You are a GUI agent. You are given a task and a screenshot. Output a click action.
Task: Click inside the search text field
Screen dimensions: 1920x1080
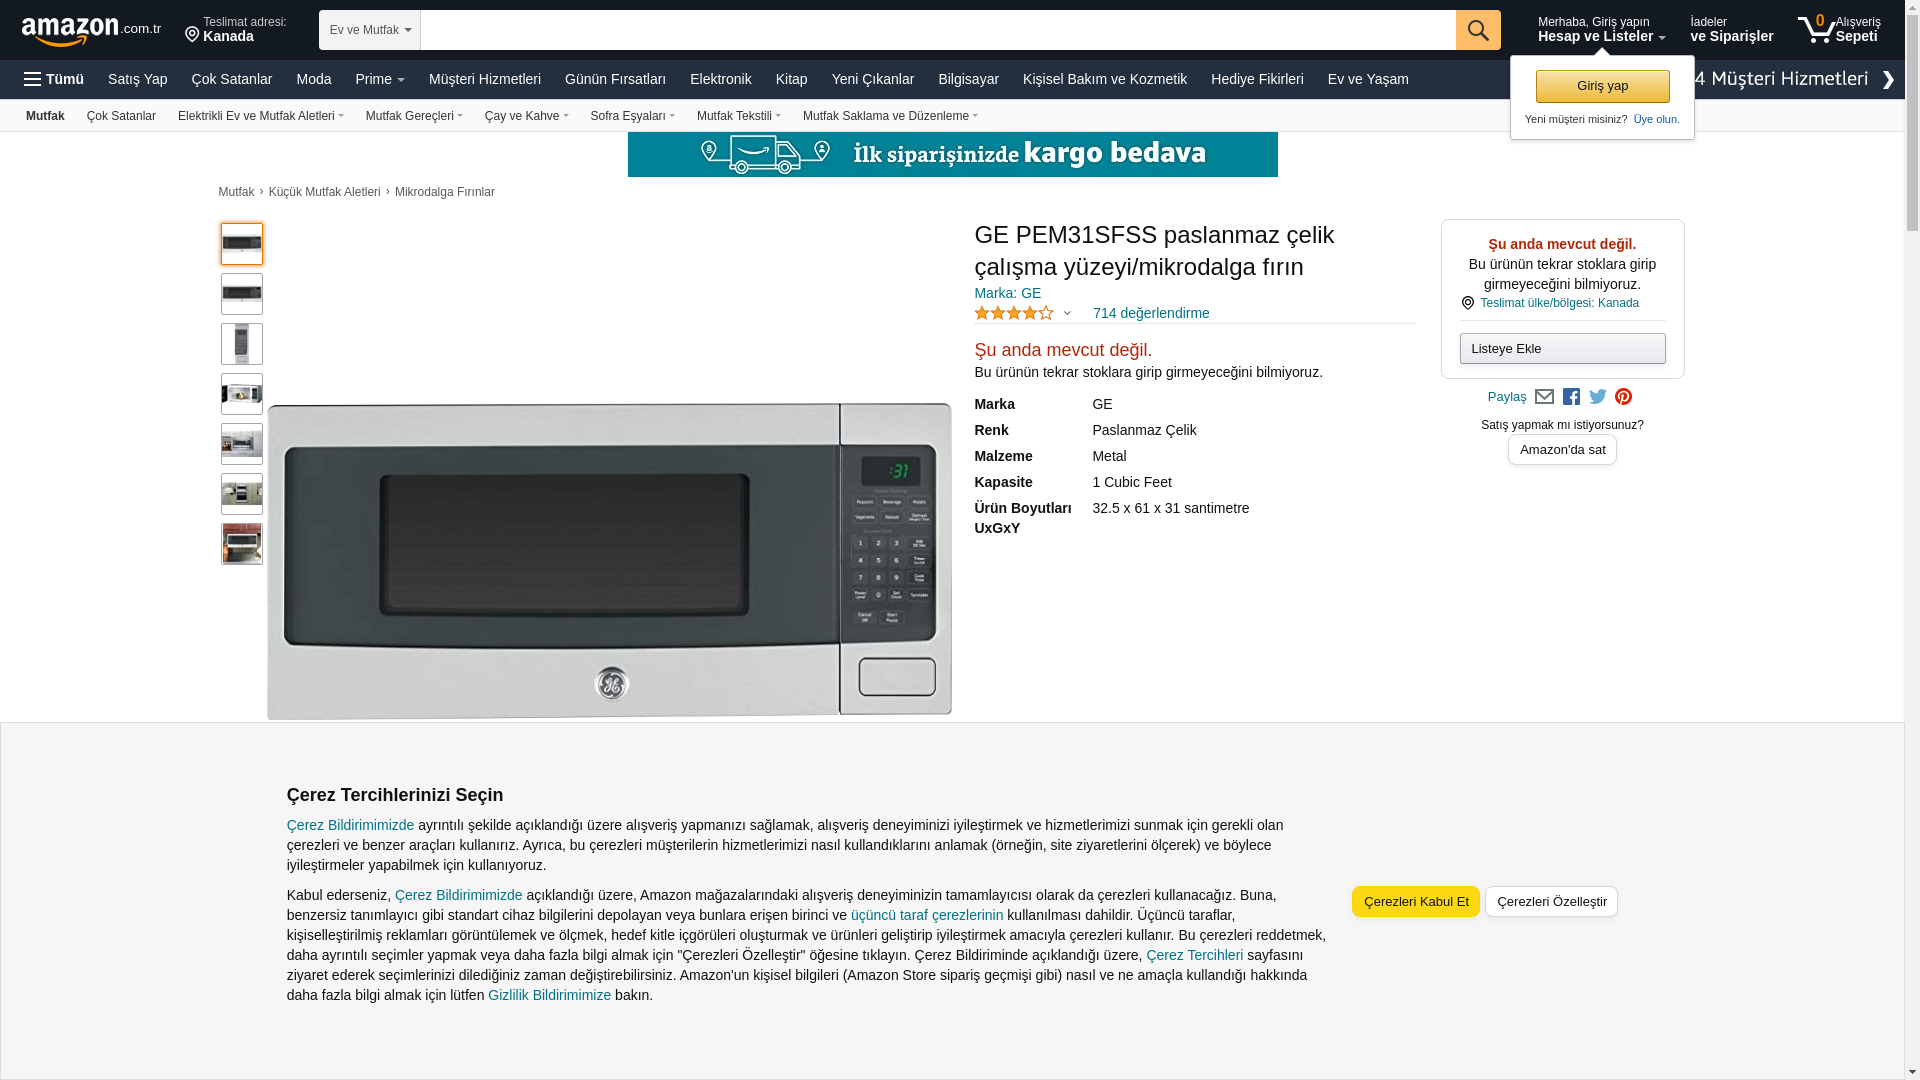tap(937, 30)
